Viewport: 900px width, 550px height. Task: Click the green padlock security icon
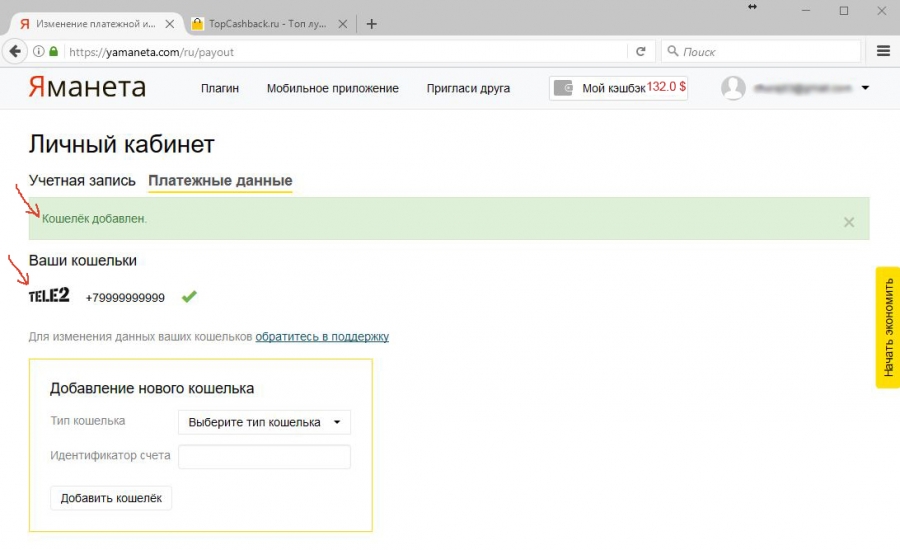click(x=53, y=52)
